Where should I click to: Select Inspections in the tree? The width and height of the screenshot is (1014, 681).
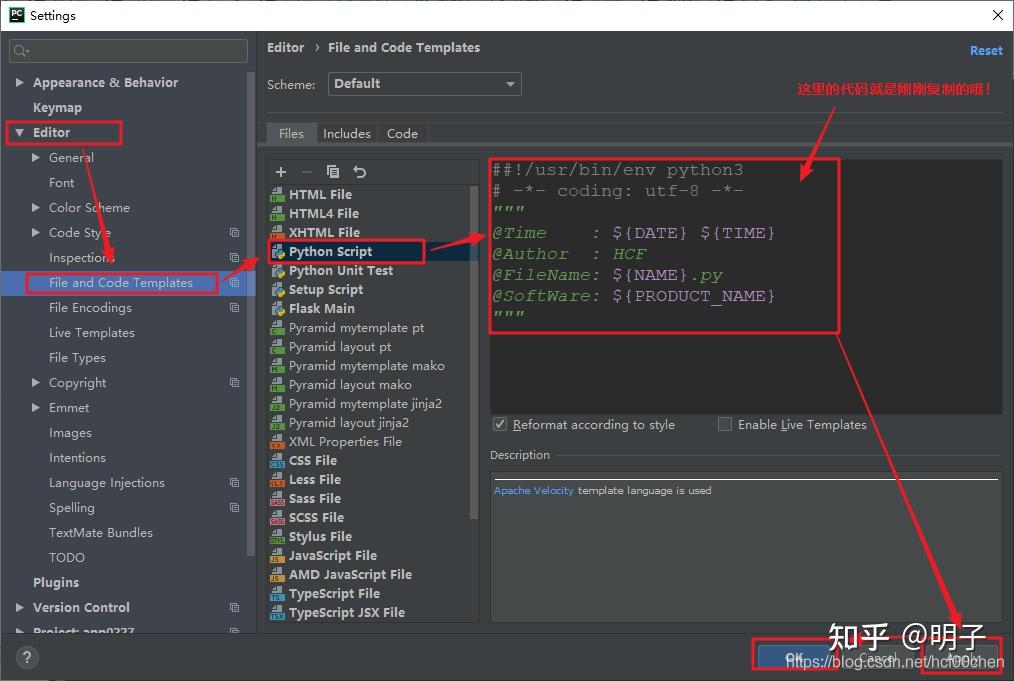pos(81,257)
